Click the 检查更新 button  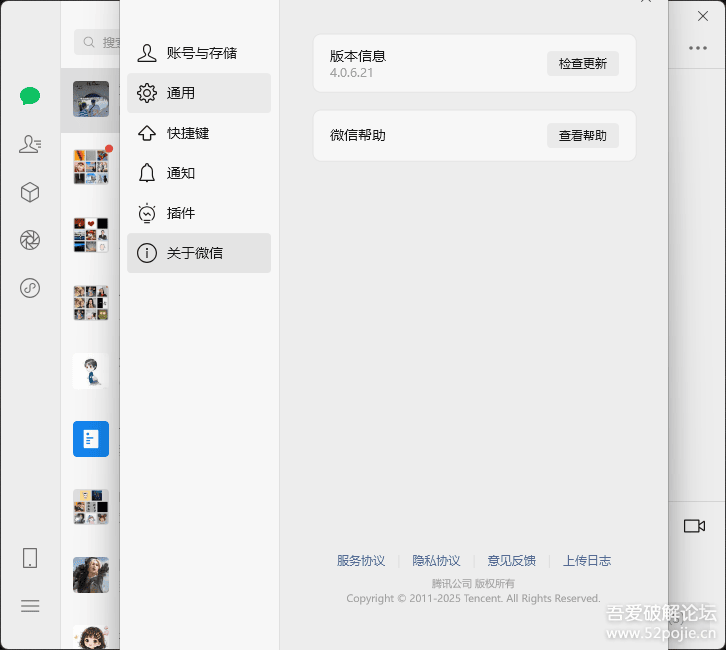pos(583,63)
